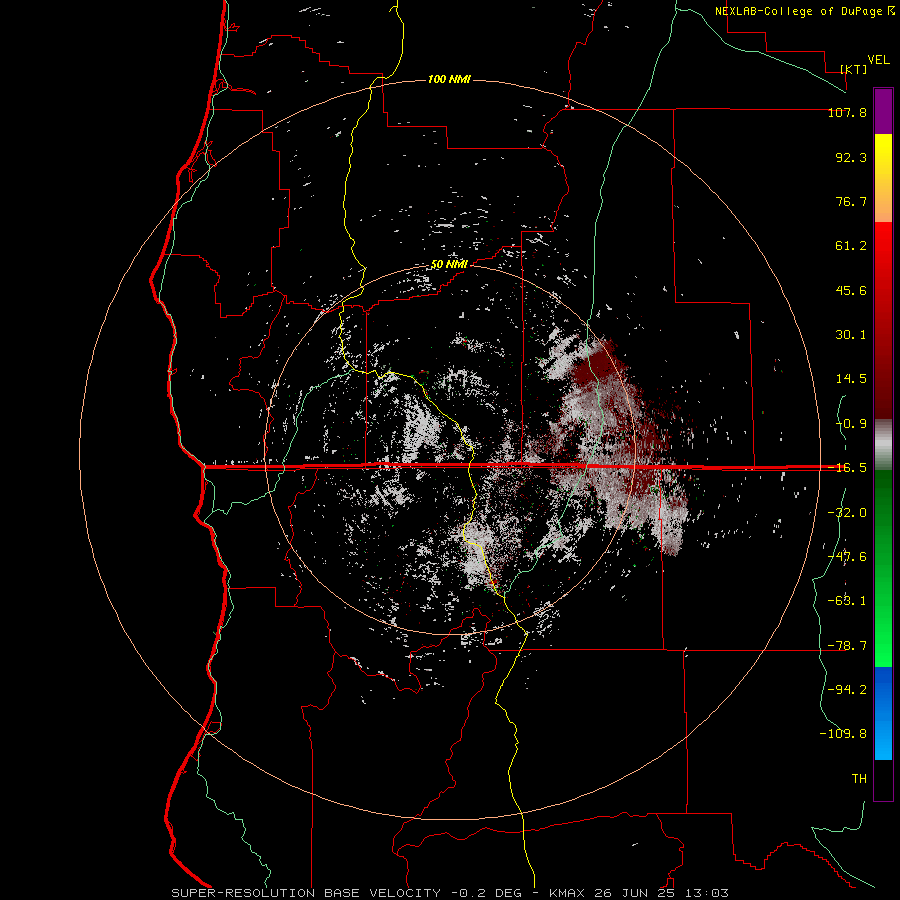Click the dark red velocity echo northeast of radar

[601, 364]
